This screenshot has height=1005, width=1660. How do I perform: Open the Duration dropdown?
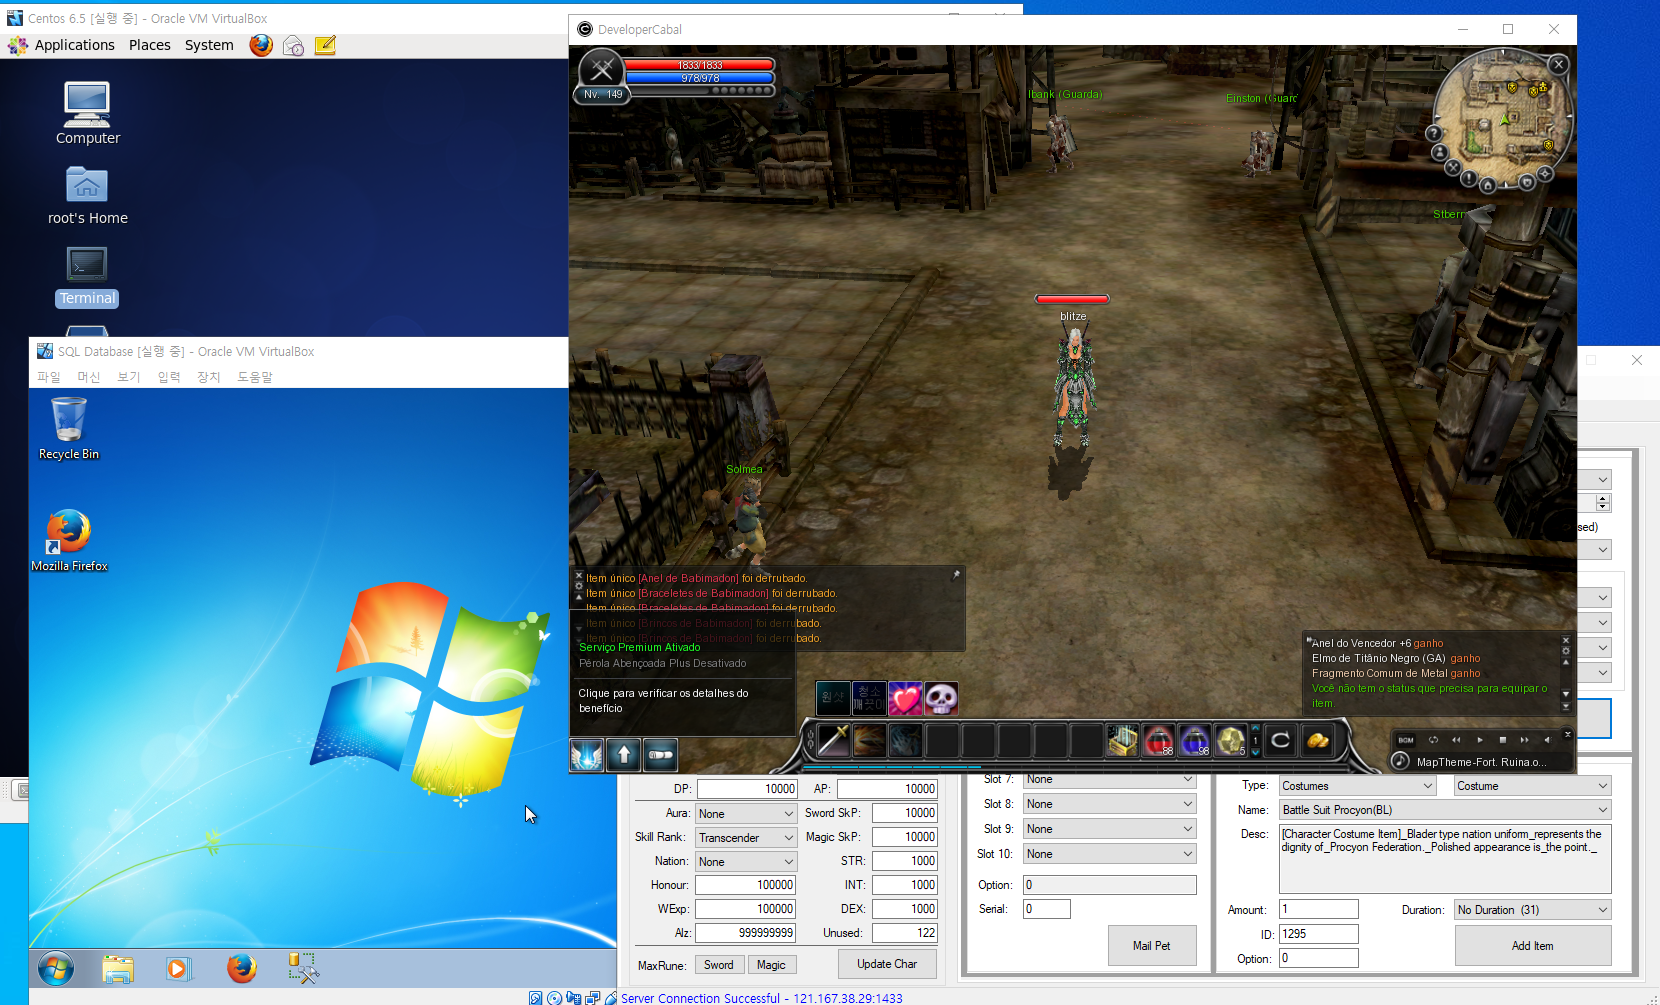[x=1532, y=910]
